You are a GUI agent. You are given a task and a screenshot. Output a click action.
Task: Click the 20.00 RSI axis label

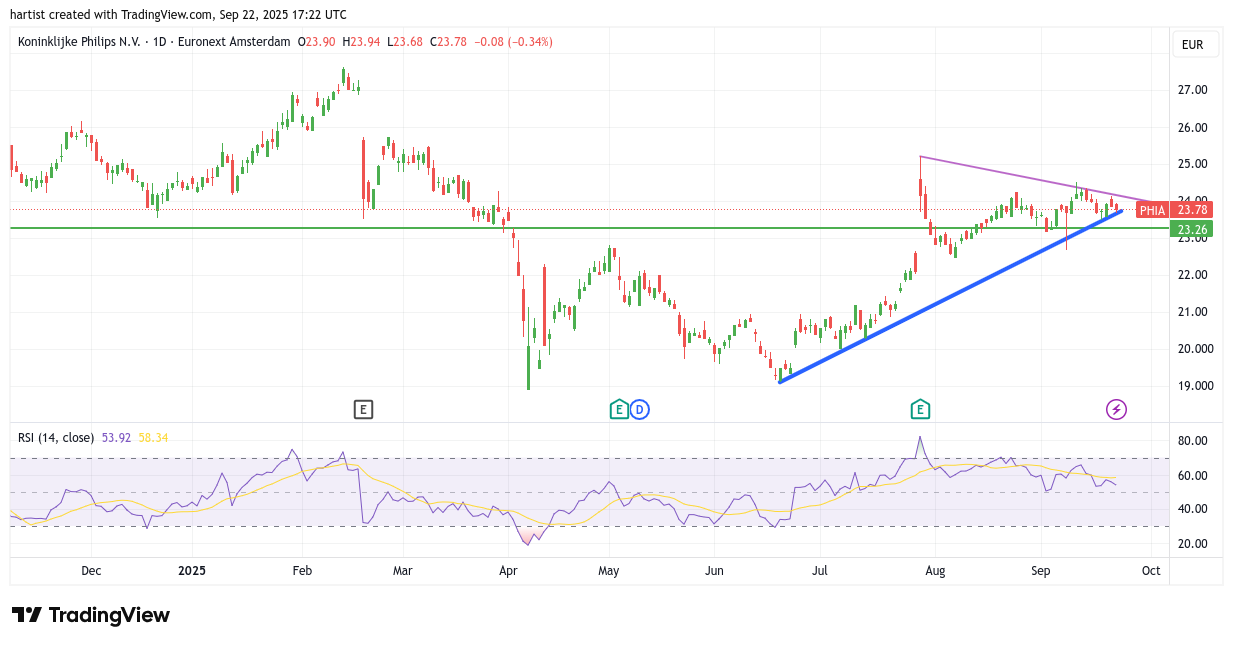1192,544
